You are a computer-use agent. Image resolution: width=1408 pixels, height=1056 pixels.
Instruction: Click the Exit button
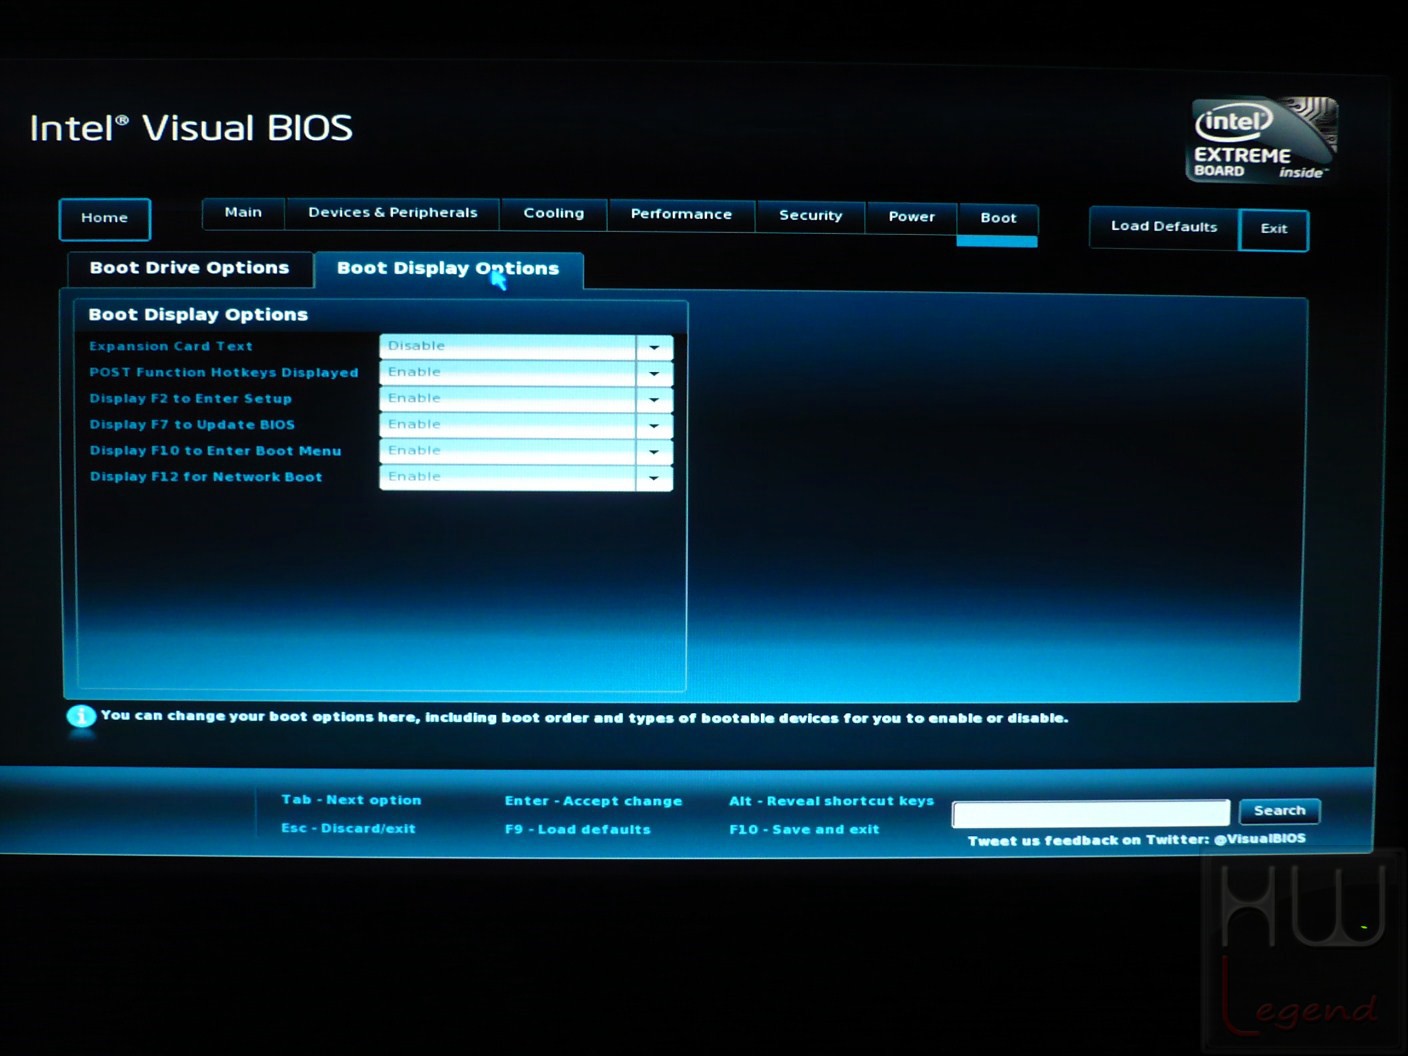(x=1274, y=229)
